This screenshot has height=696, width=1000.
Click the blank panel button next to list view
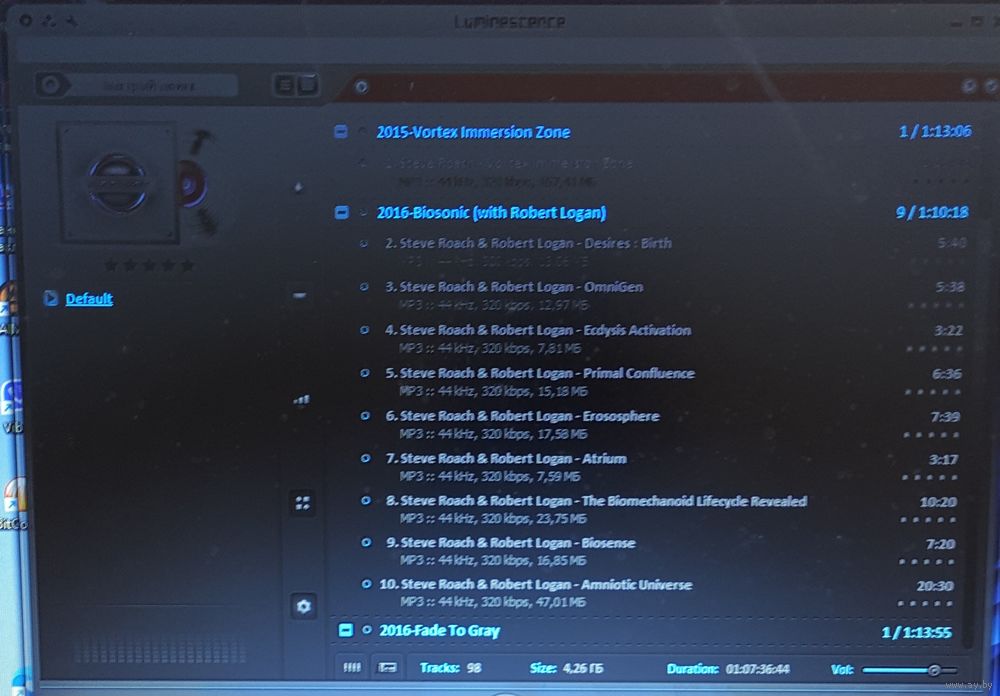point(307,85)
